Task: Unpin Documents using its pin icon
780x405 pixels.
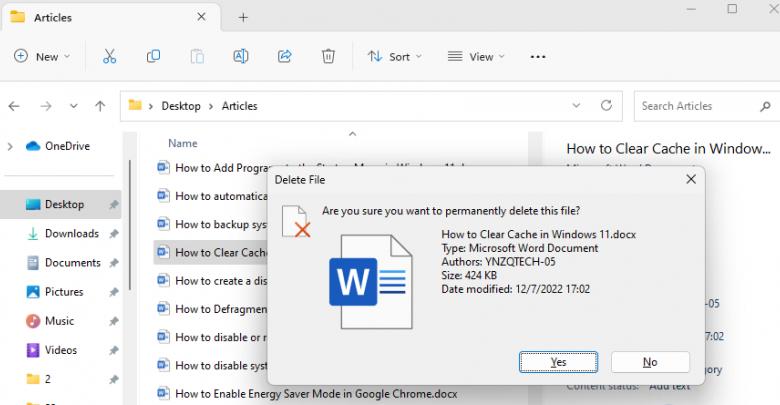Action: point(114,263)
